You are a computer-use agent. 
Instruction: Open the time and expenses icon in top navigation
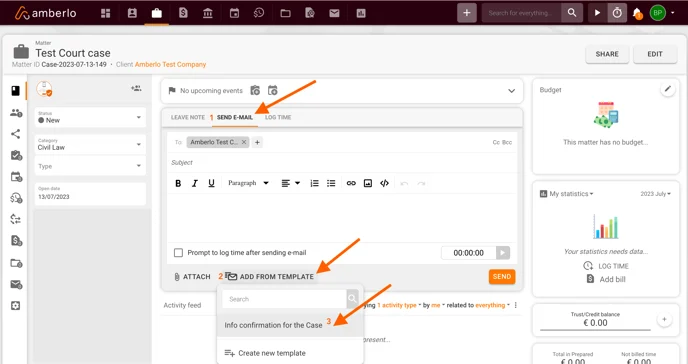pyautogui.click(x=259, y=13)
